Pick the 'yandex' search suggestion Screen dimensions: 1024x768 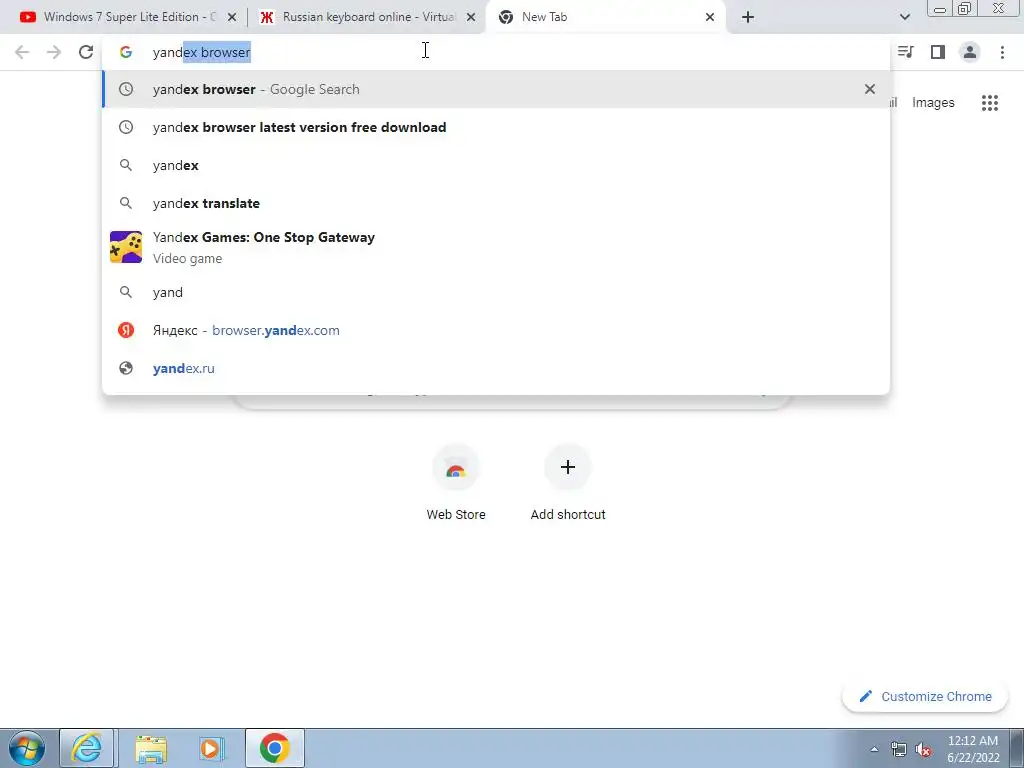pyautogui.click(x=496, y=165)
